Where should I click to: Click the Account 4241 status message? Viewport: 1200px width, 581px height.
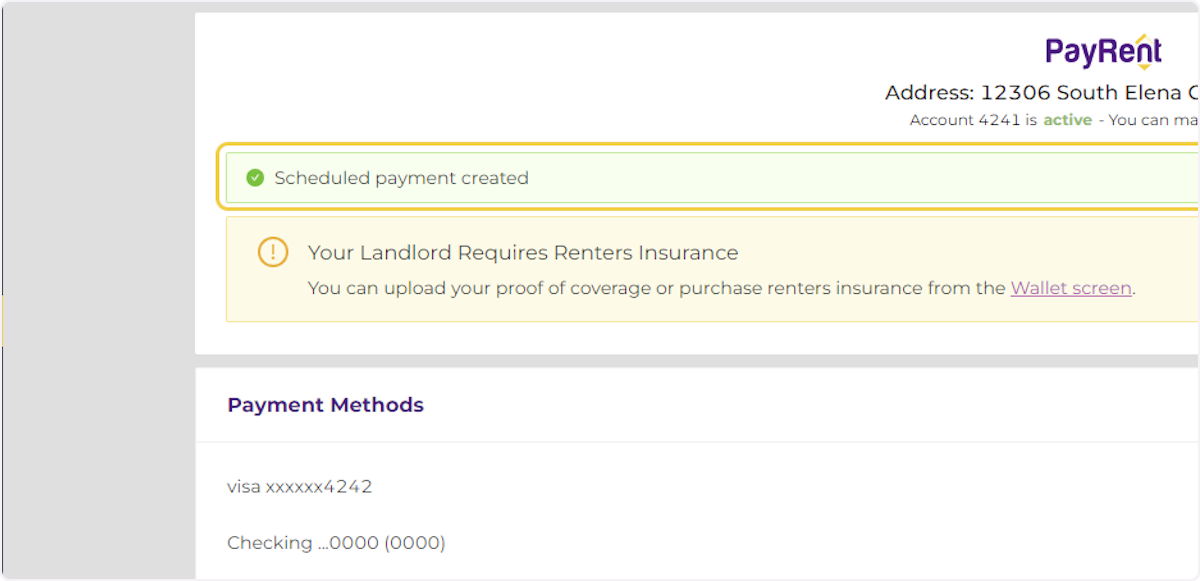pyautogui.click(x=1000, y=119)
